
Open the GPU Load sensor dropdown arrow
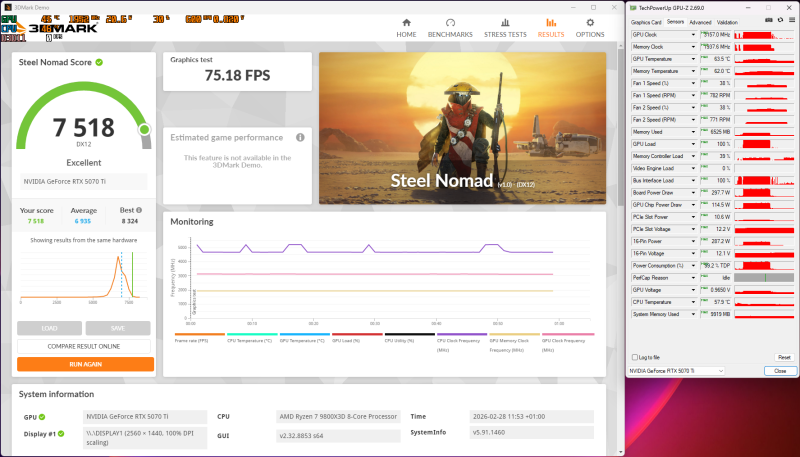(x=693, y=144)
